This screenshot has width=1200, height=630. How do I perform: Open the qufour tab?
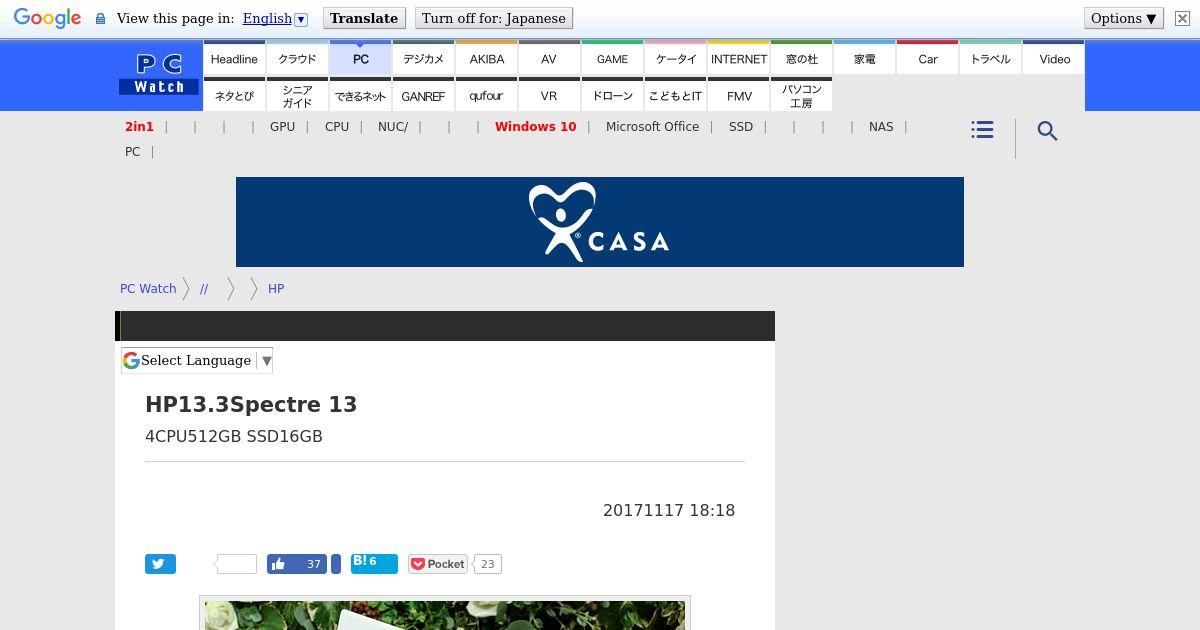click(x=487, y=95)
